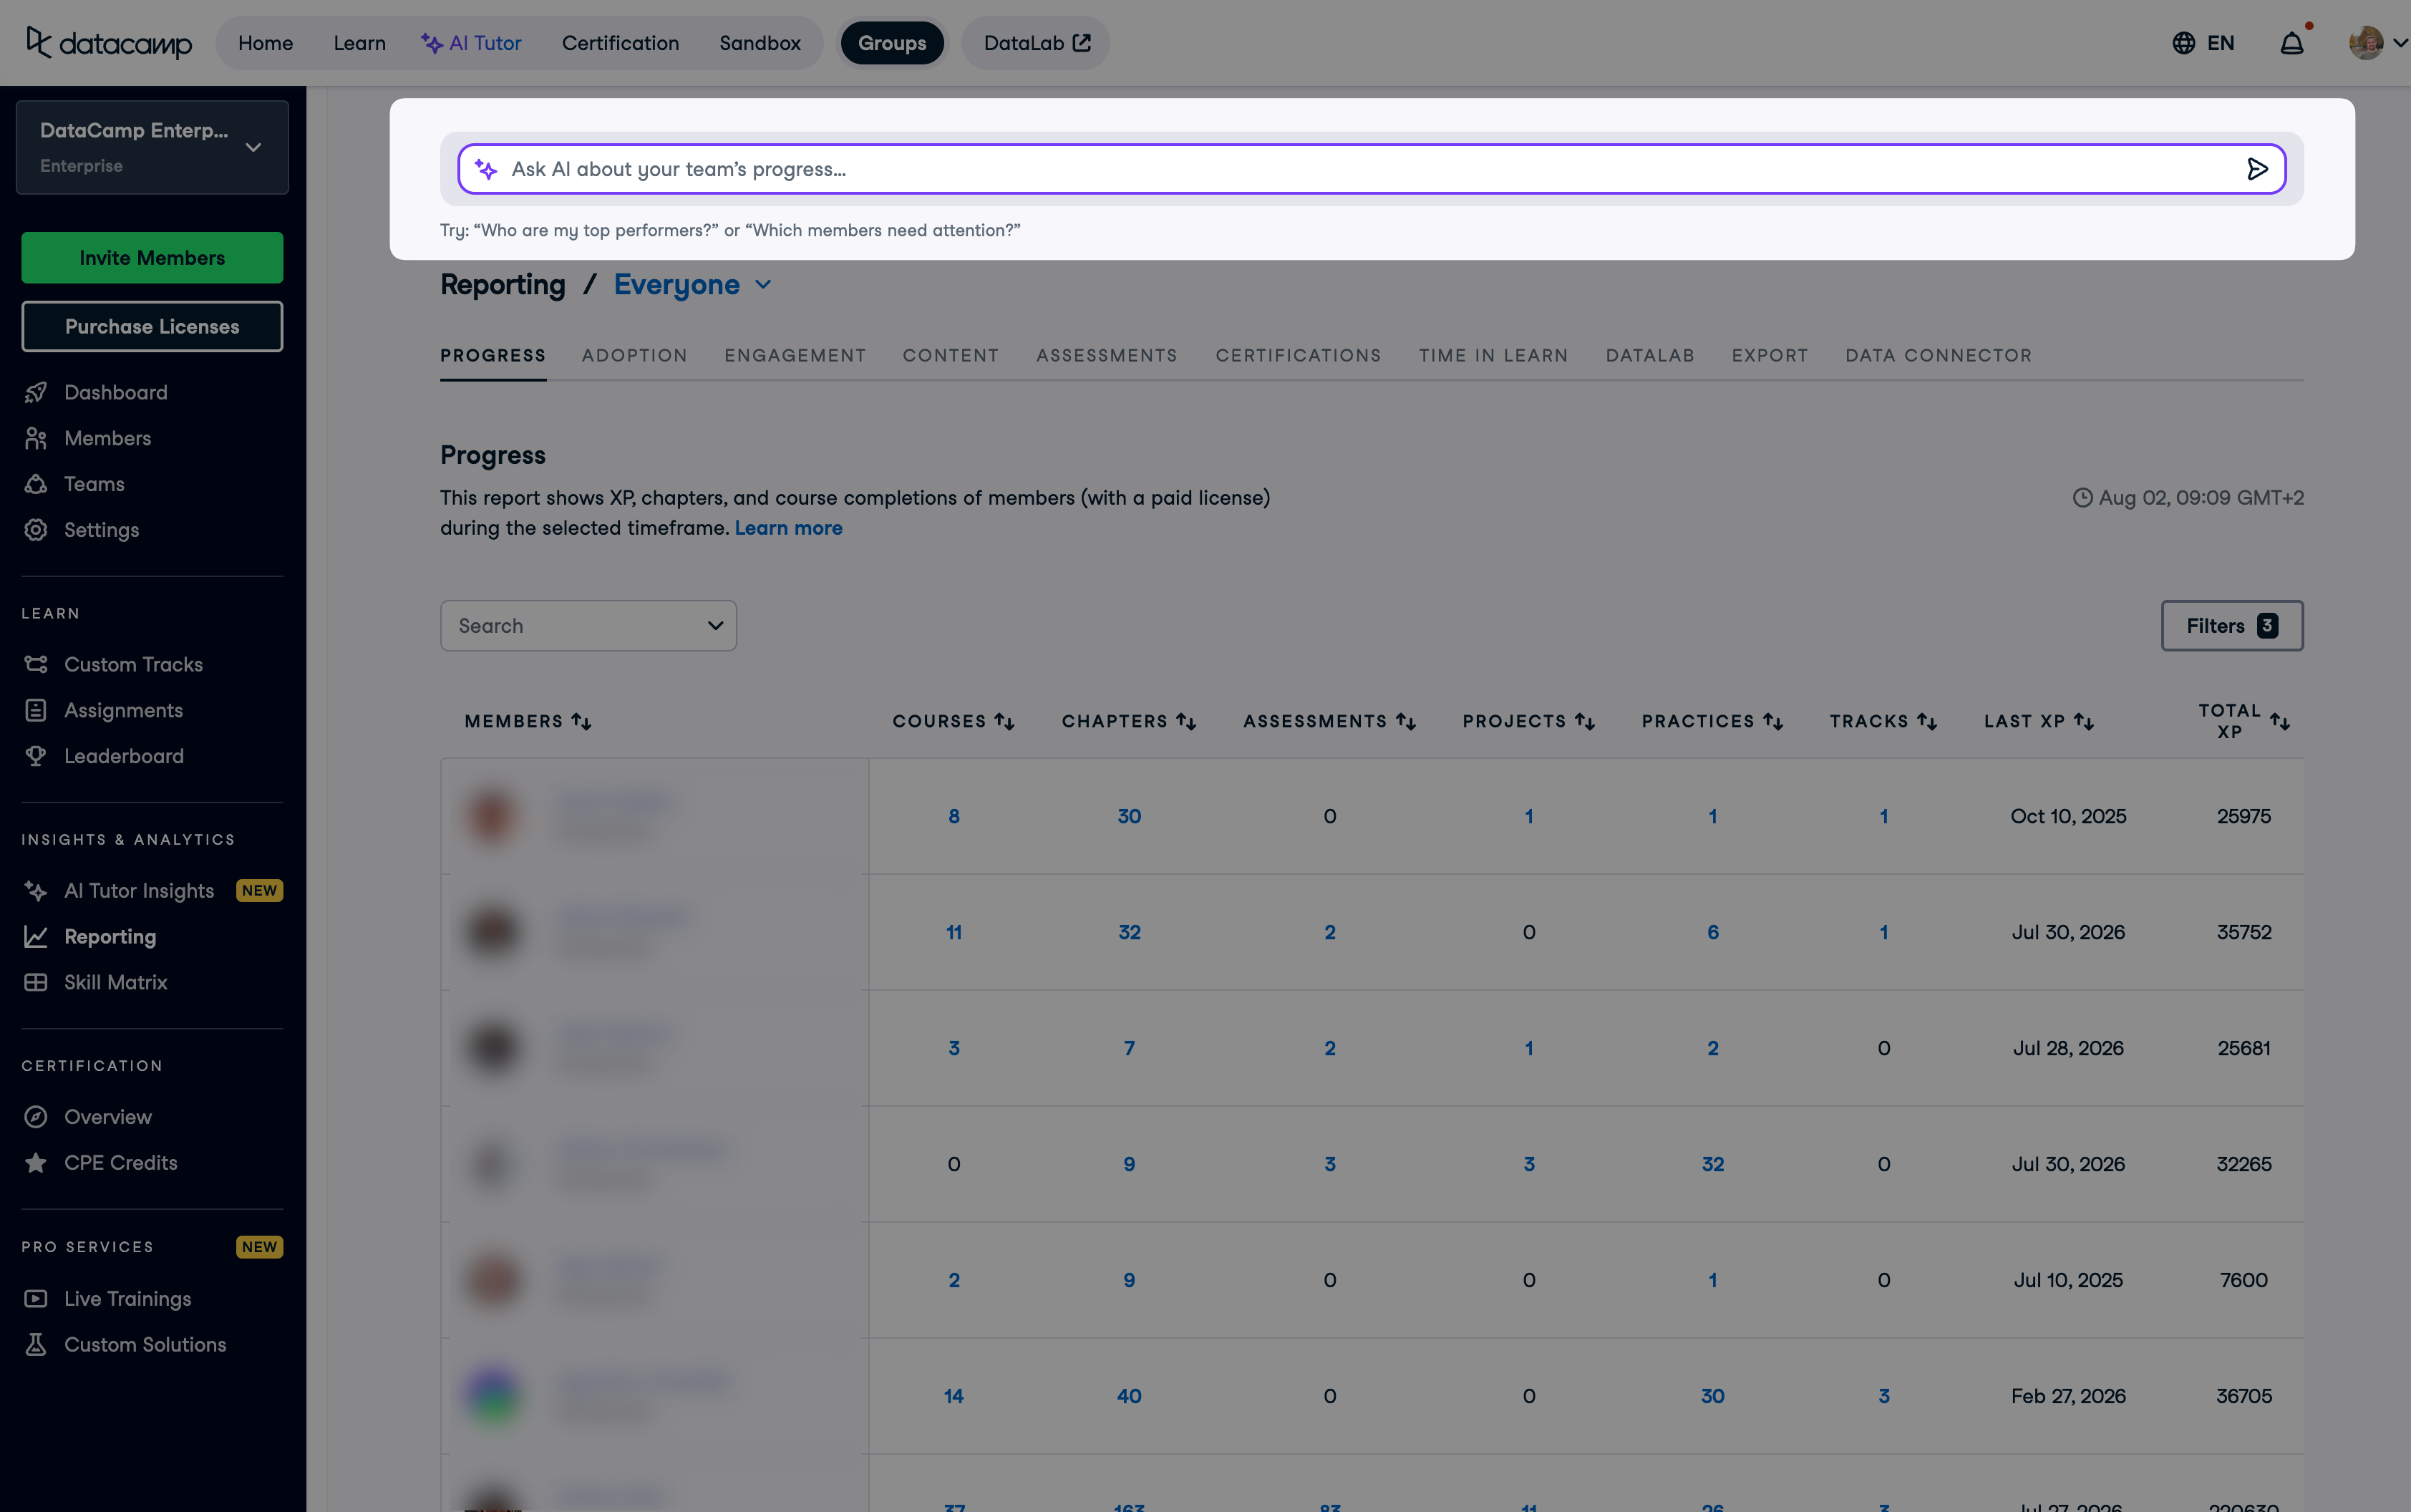The image size is (2411, 1512).
Task: Open Certification in top navigation
Action: coord(620,43)
